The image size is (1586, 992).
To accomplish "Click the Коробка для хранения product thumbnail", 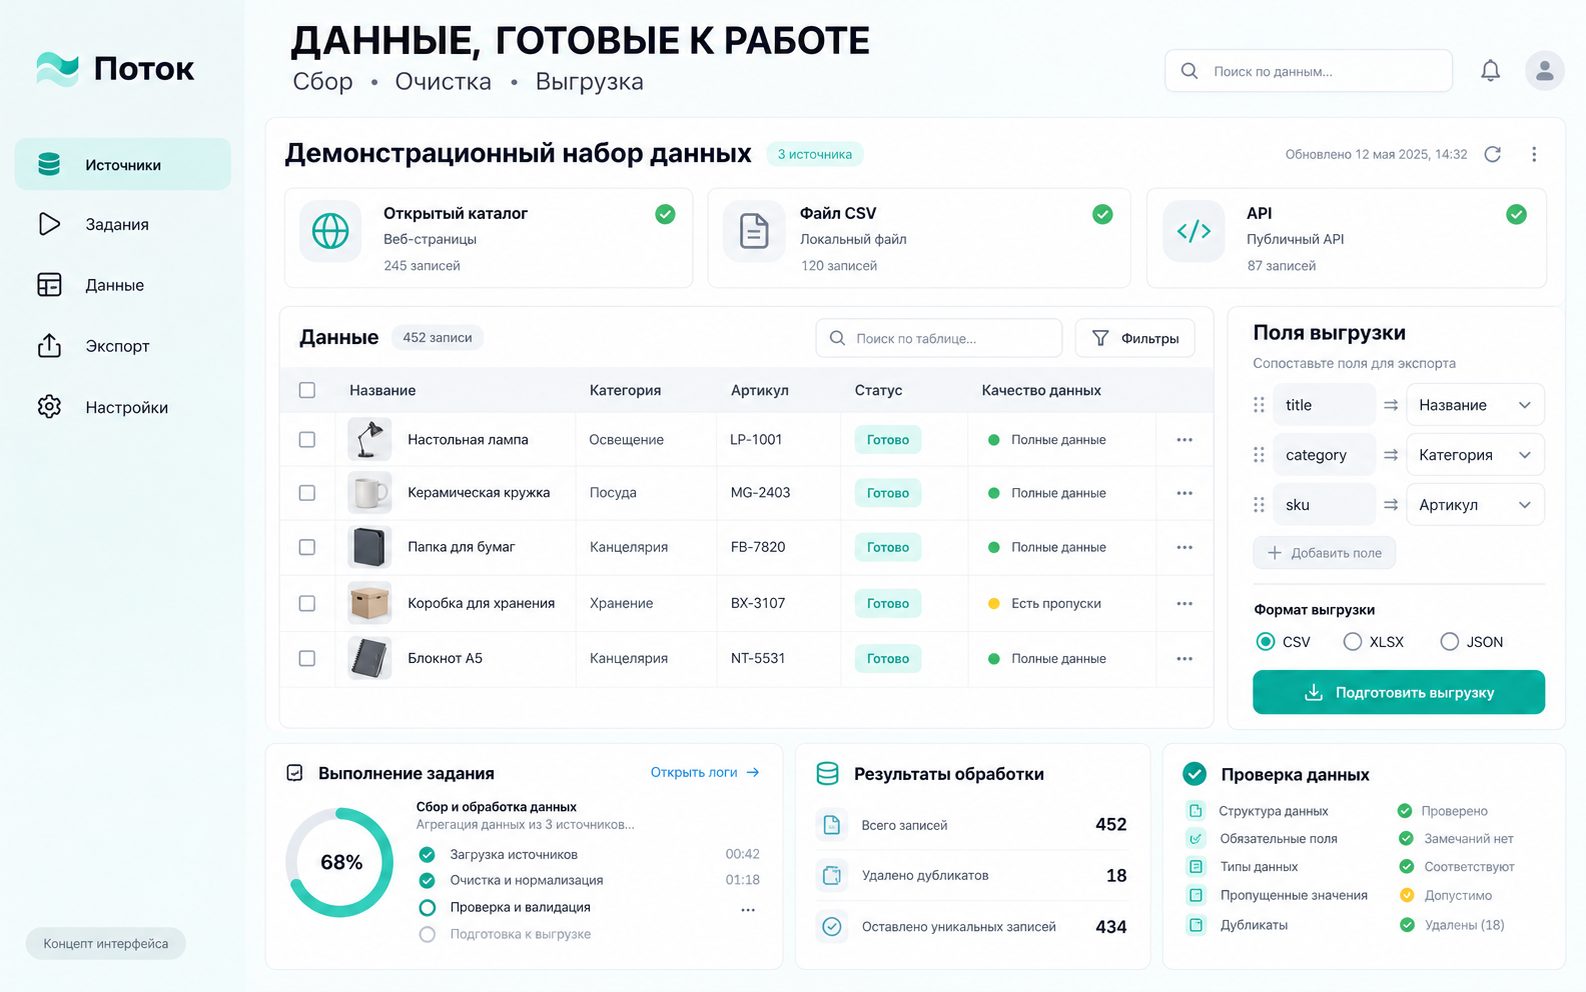I will tap(369, 603).
